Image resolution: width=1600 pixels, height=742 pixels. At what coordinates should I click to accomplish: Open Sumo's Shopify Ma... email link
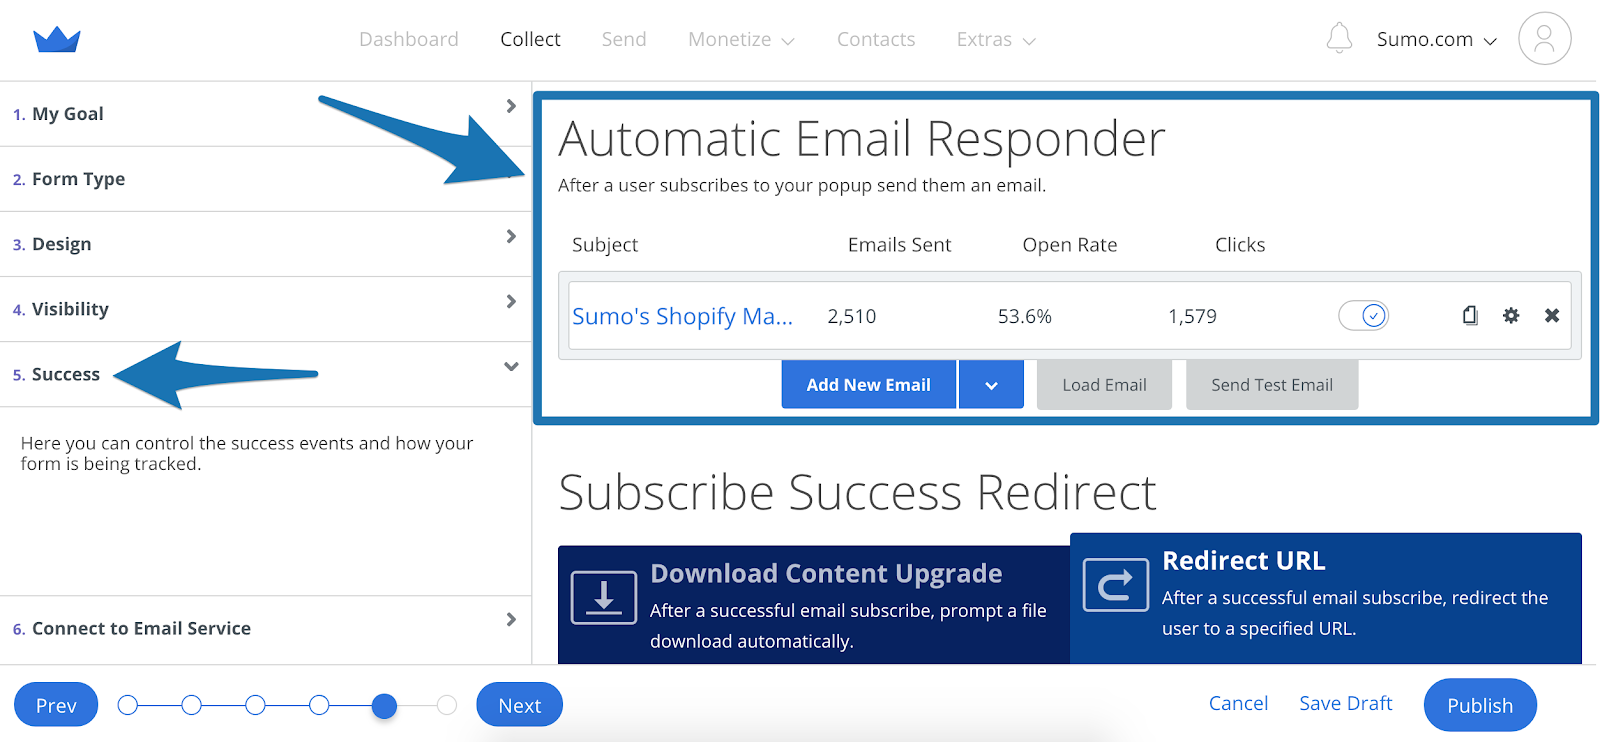pyautogui.click(x=682, y=316)
